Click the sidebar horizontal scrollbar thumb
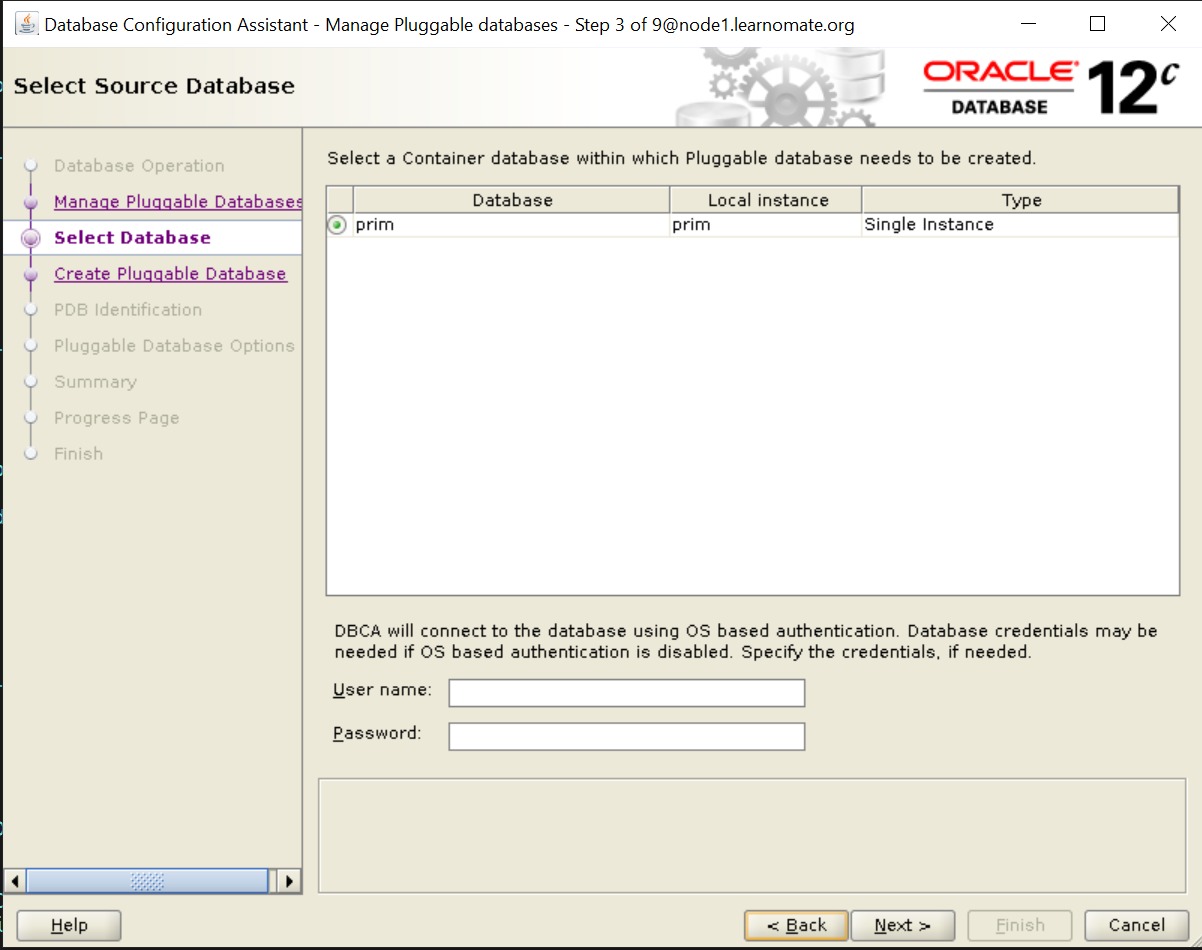 coord(147,881)
